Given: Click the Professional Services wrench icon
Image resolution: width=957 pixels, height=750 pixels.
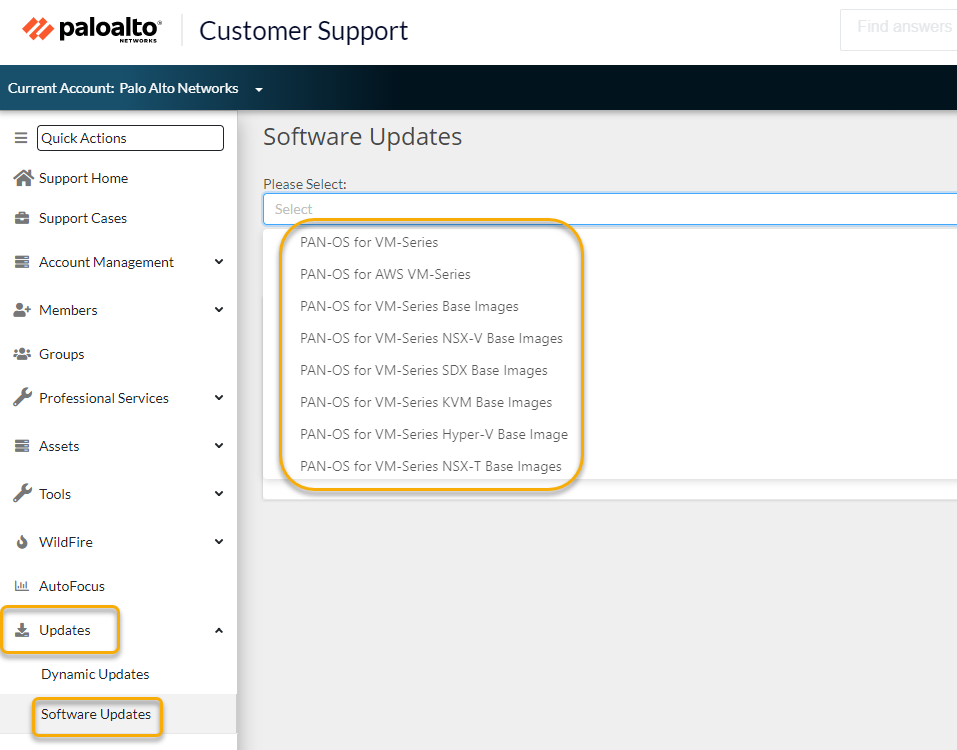Looking at the screenshot, I should click(22, 398).
